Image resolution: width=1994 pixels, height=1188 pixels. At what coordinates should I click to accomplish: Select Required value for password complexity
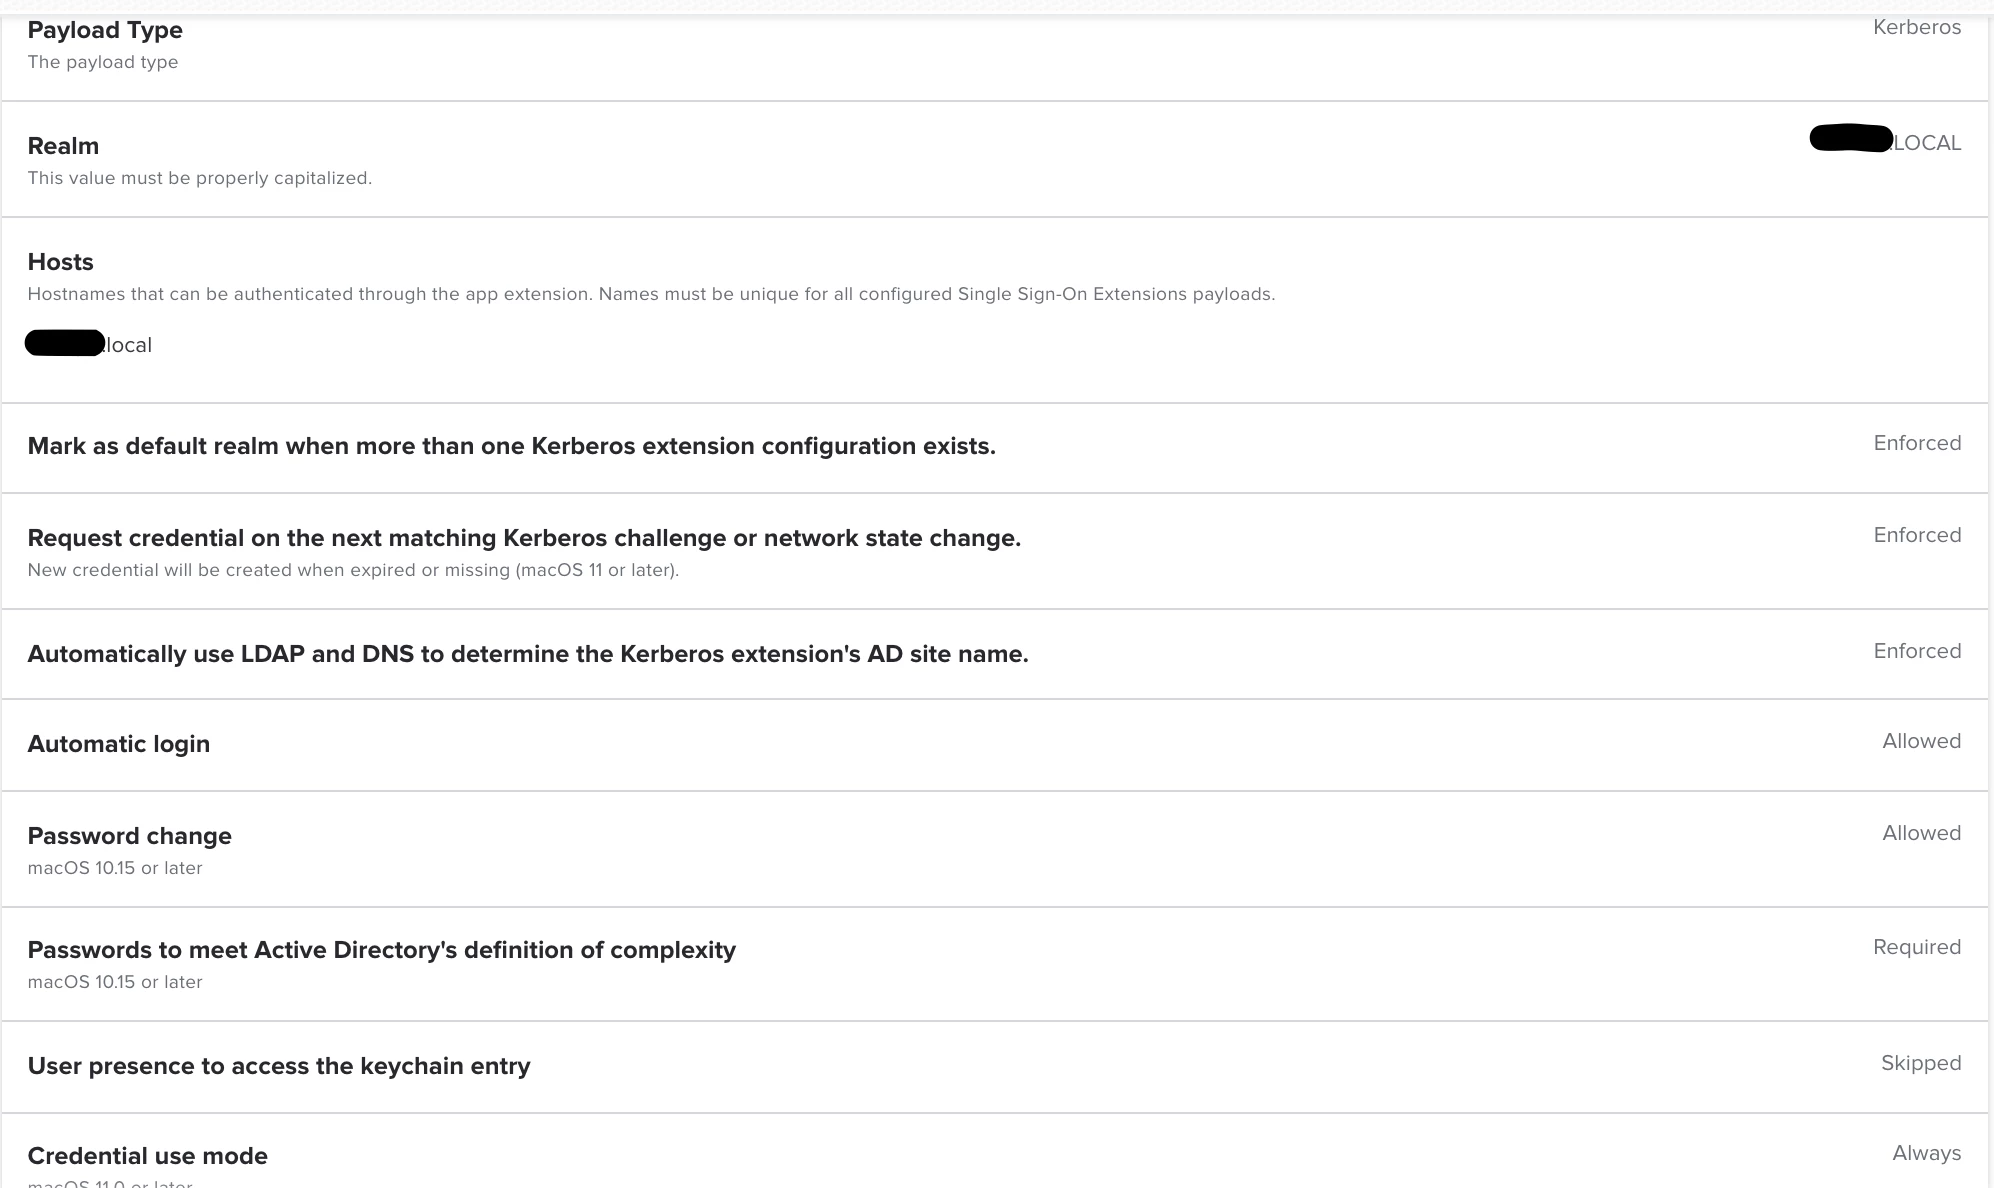1917,947
